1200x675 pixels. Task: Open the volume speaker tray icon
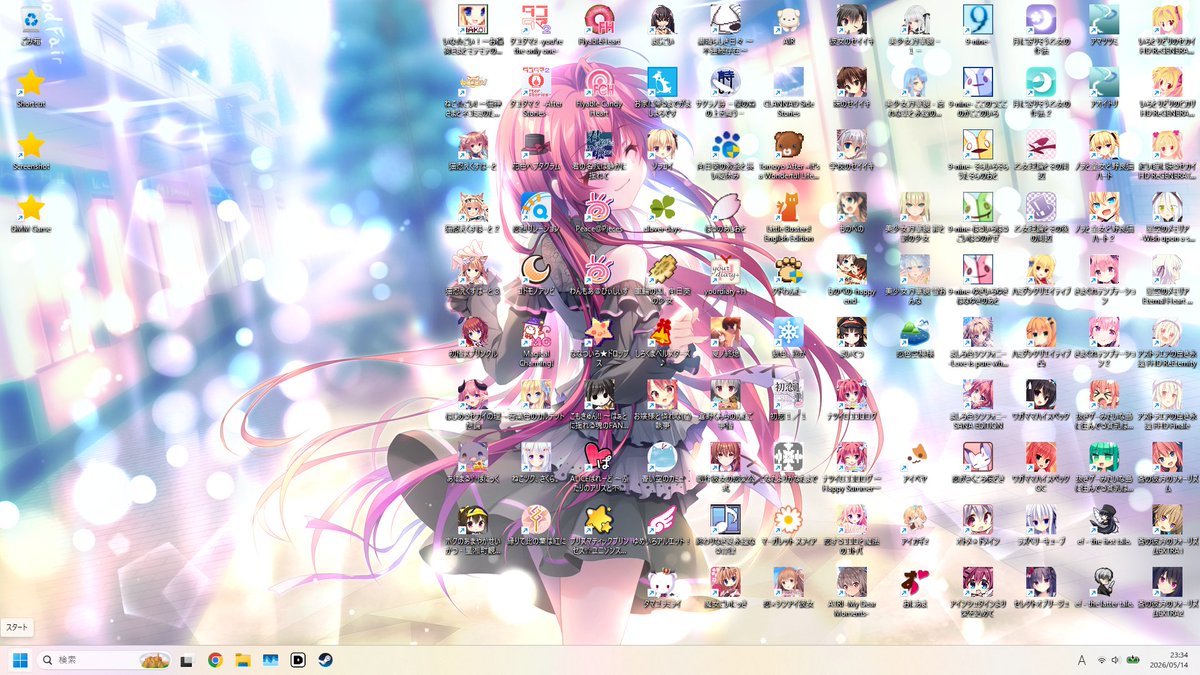tap(1115, 660)
